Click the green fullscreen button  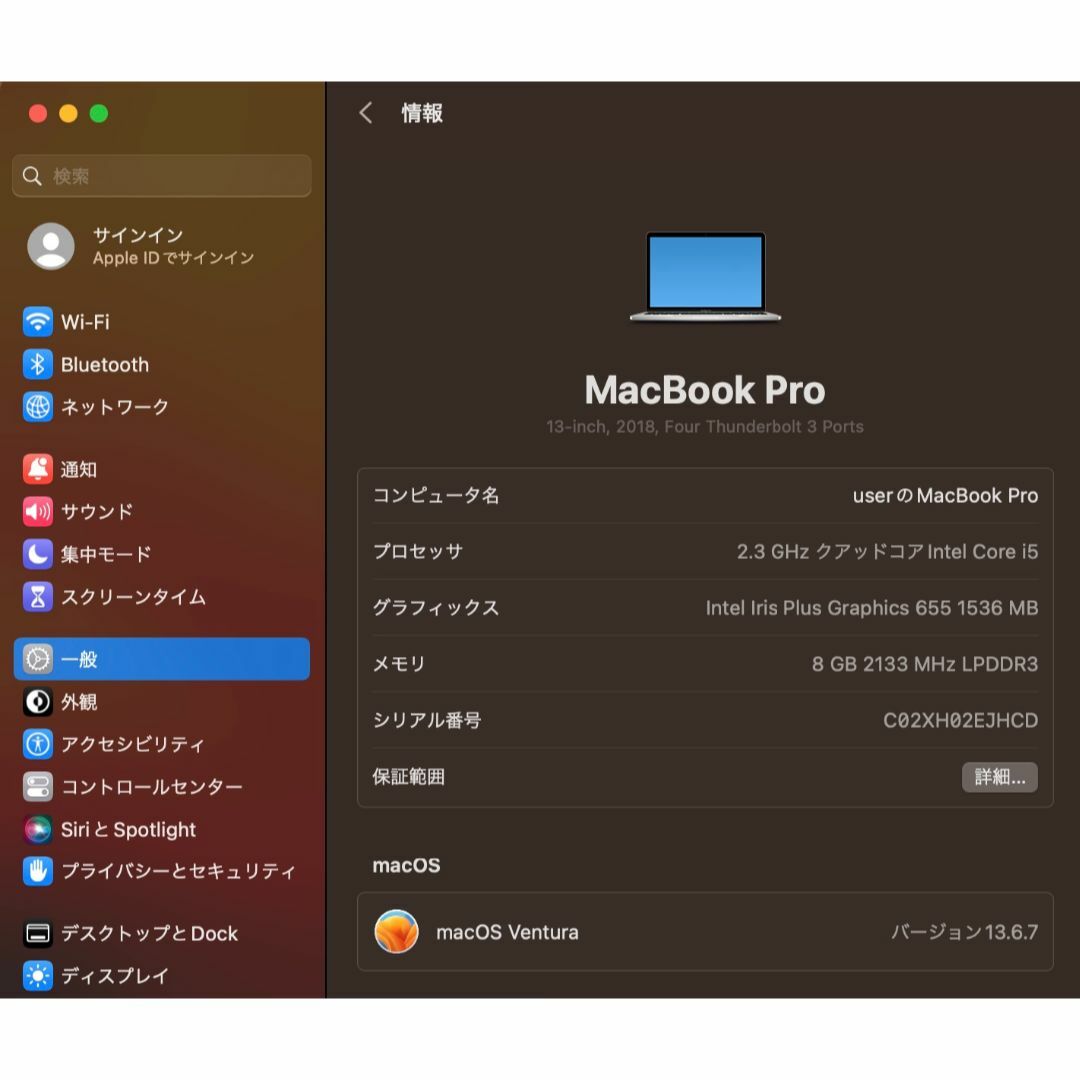pyautogui.click(x=98, y=113)
